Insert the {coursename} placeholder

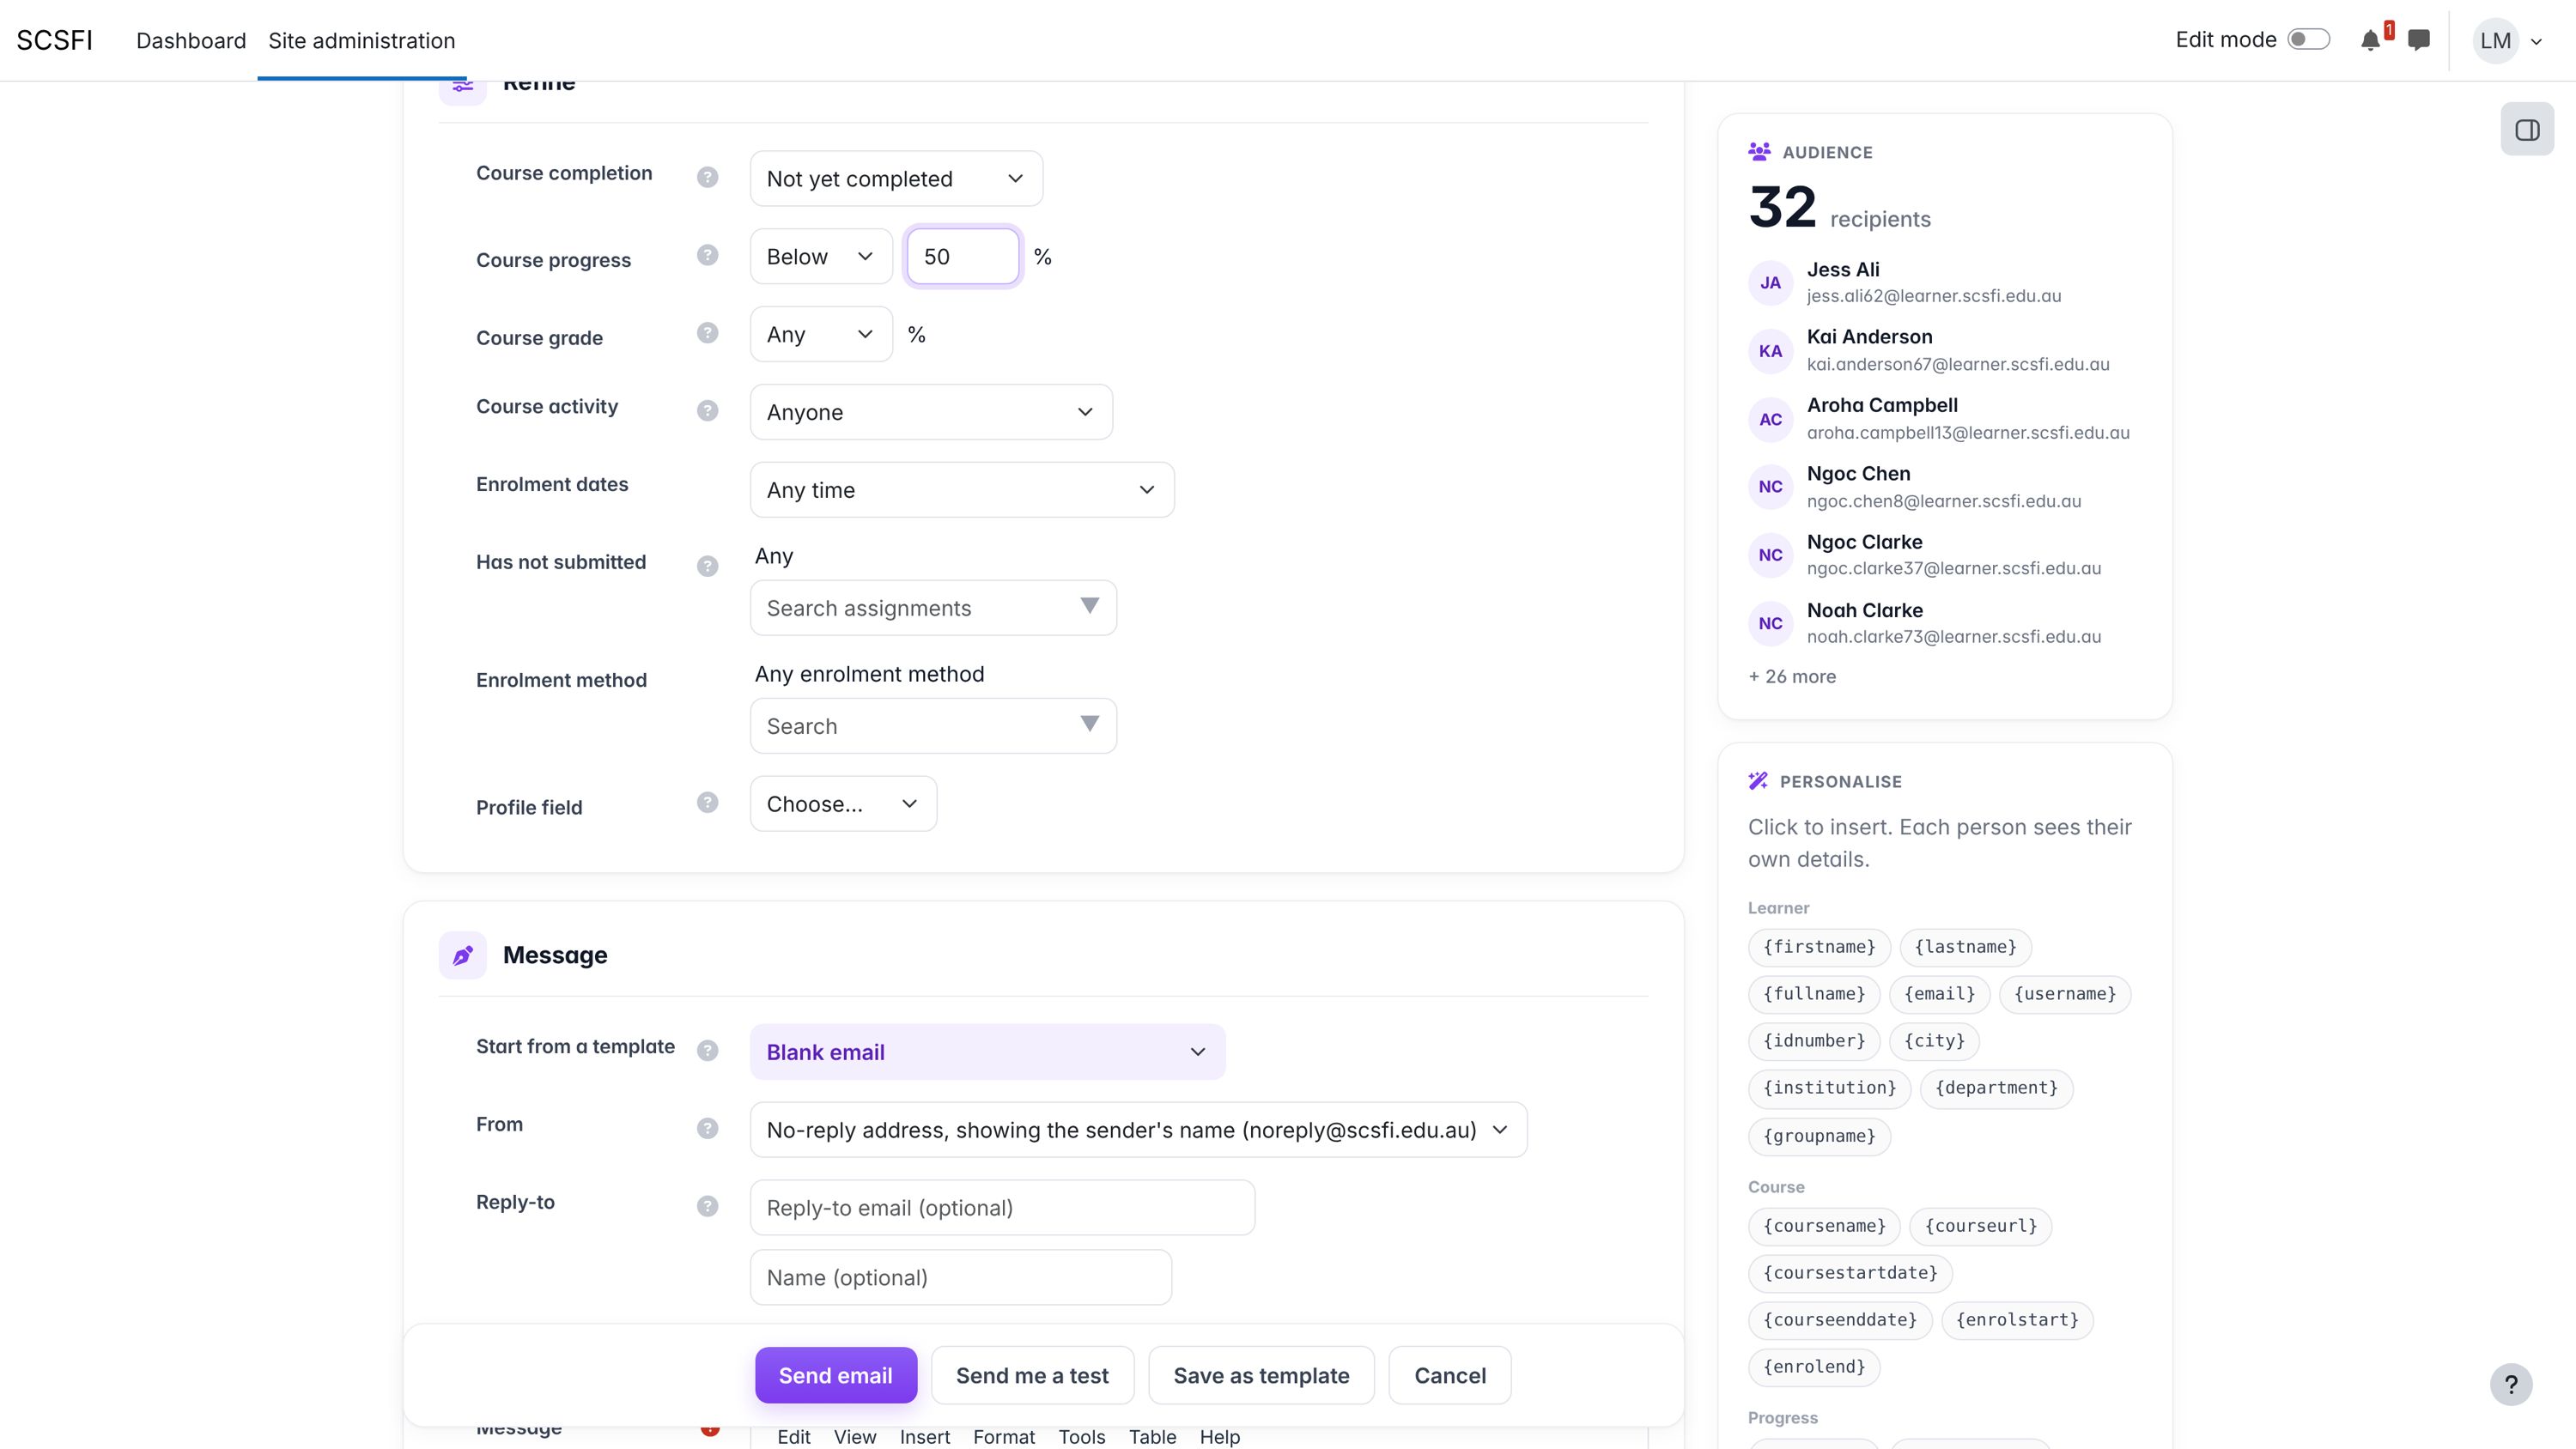click(1824, 1226)
